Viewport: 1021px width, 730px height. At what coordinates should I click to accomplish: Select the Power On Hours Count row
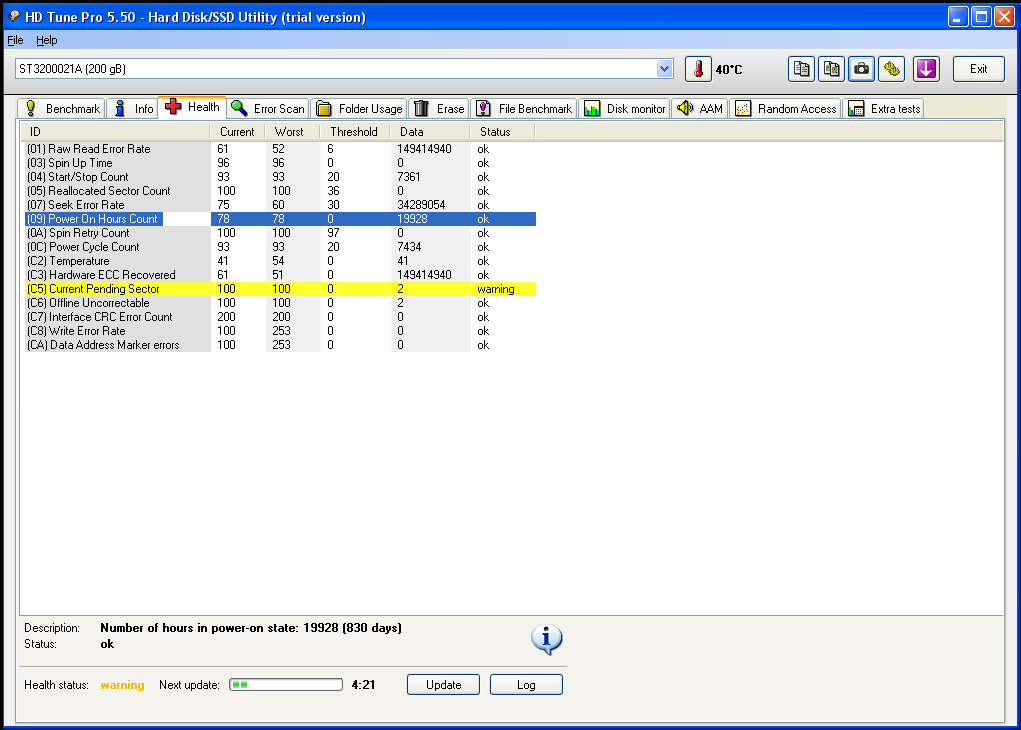tap(280, 219)
